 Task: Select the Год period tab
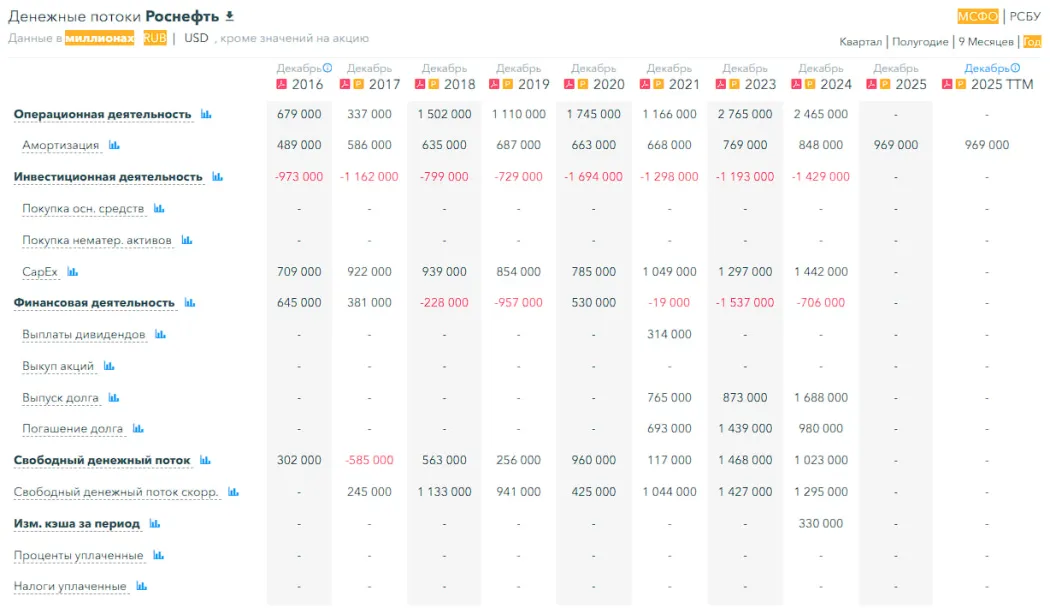coord(1032,42)
